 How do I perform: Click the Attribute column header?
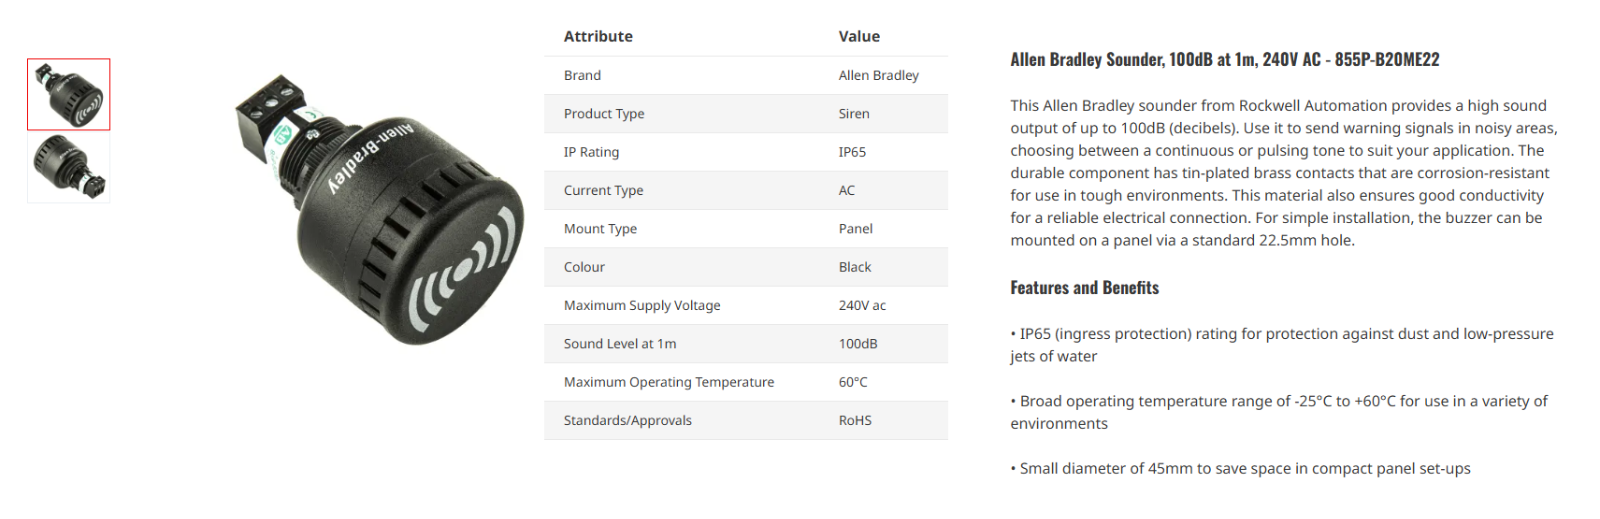598,37
